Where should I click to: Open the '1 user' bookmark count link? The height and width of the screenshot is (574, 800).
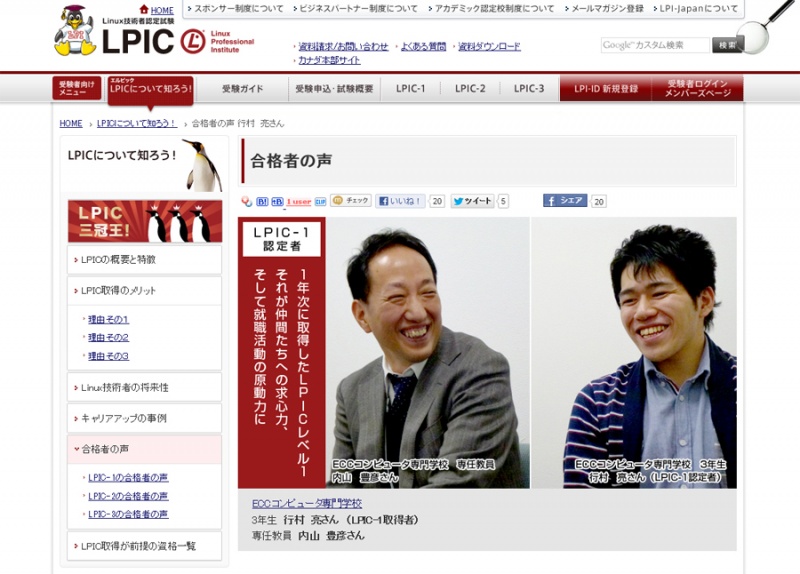click(x=298, y=202)
